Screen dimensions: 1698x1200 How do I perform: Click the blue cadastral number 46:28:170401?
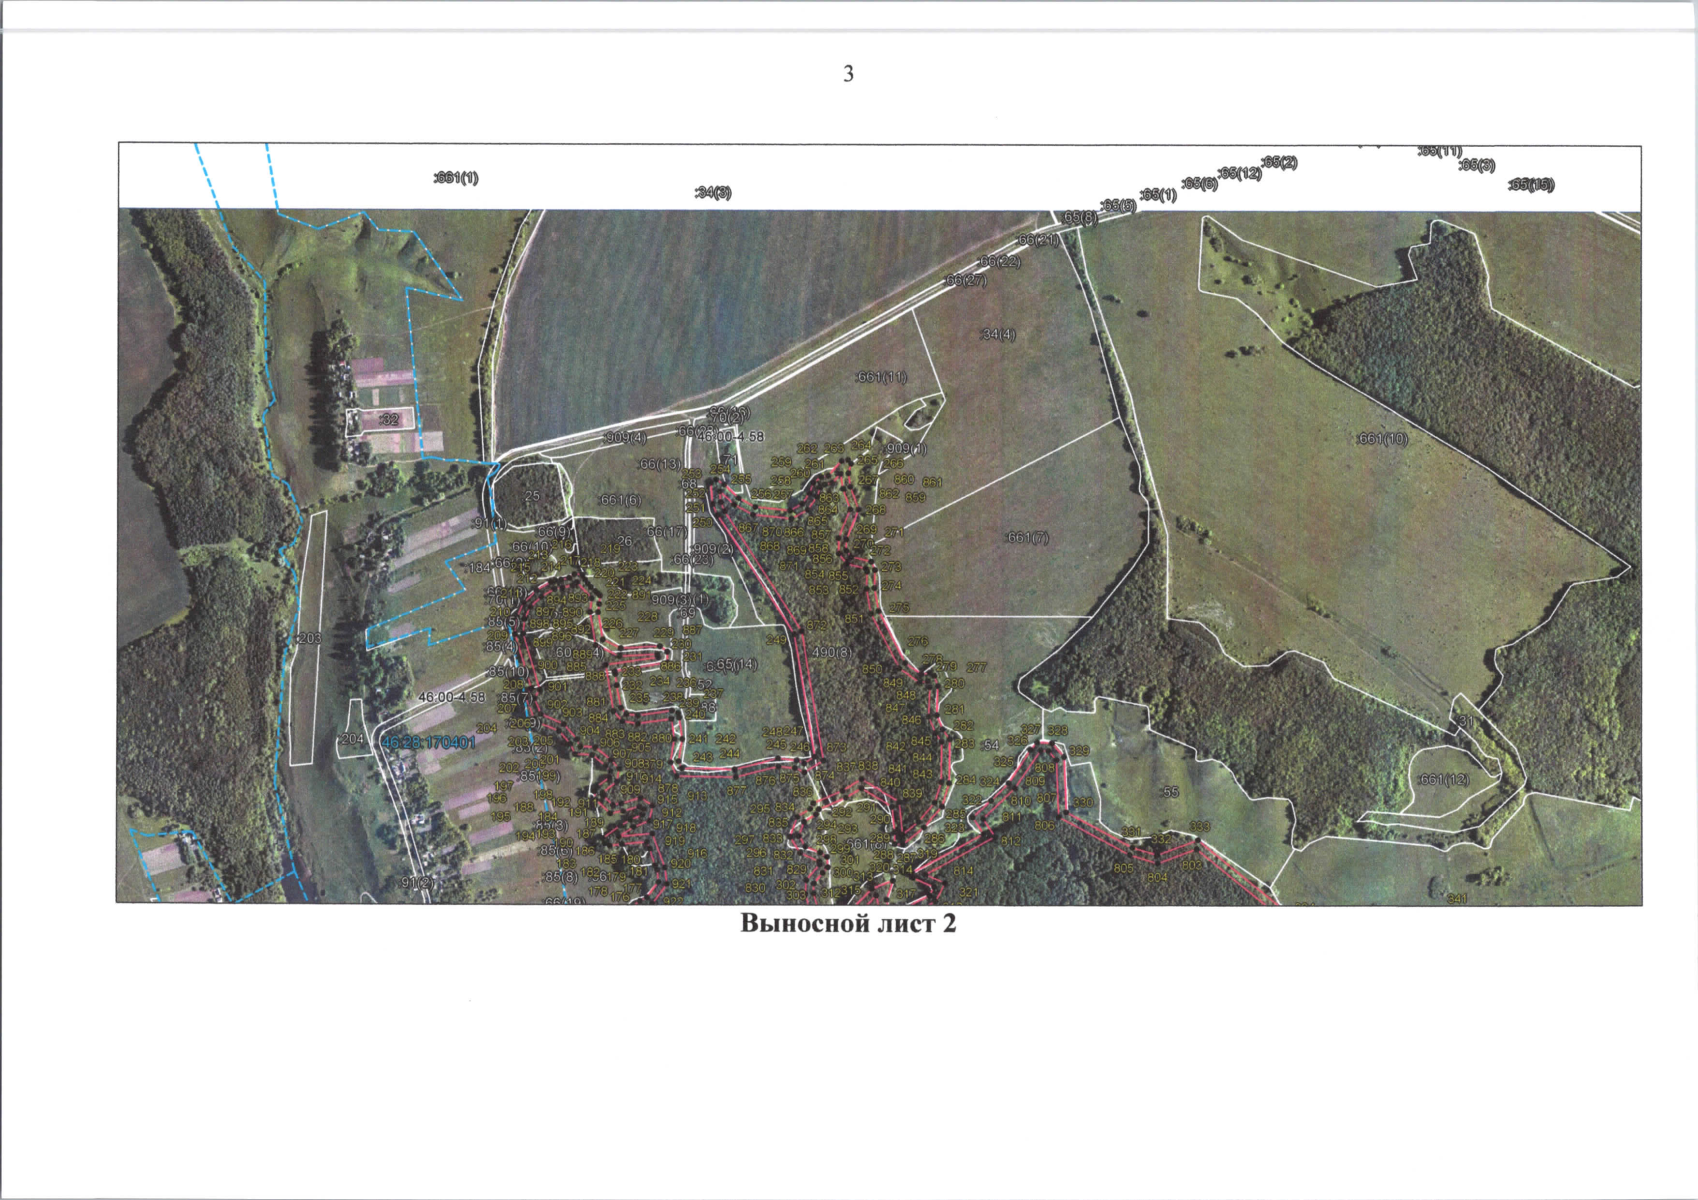coord(428,744)
